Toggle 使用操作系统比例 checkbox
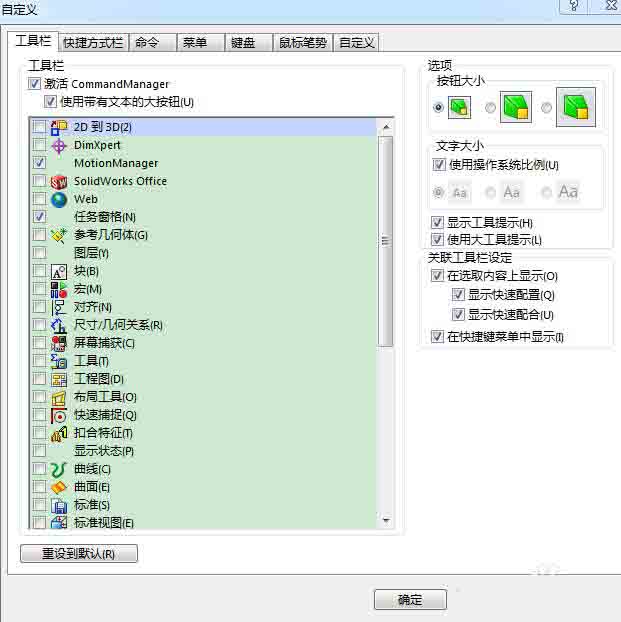The image size is (621, 622). (439, 164)
